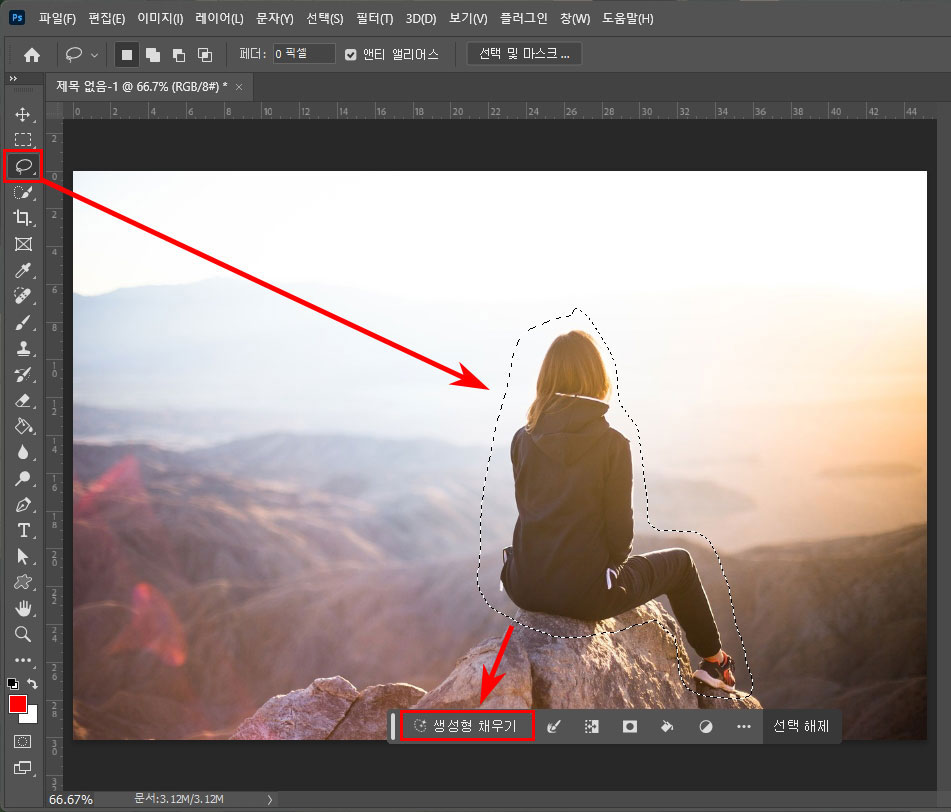Fill selection using contextual bar bucket icon
The width and height of the screenshot is (951, 812).
click(667, 726)
